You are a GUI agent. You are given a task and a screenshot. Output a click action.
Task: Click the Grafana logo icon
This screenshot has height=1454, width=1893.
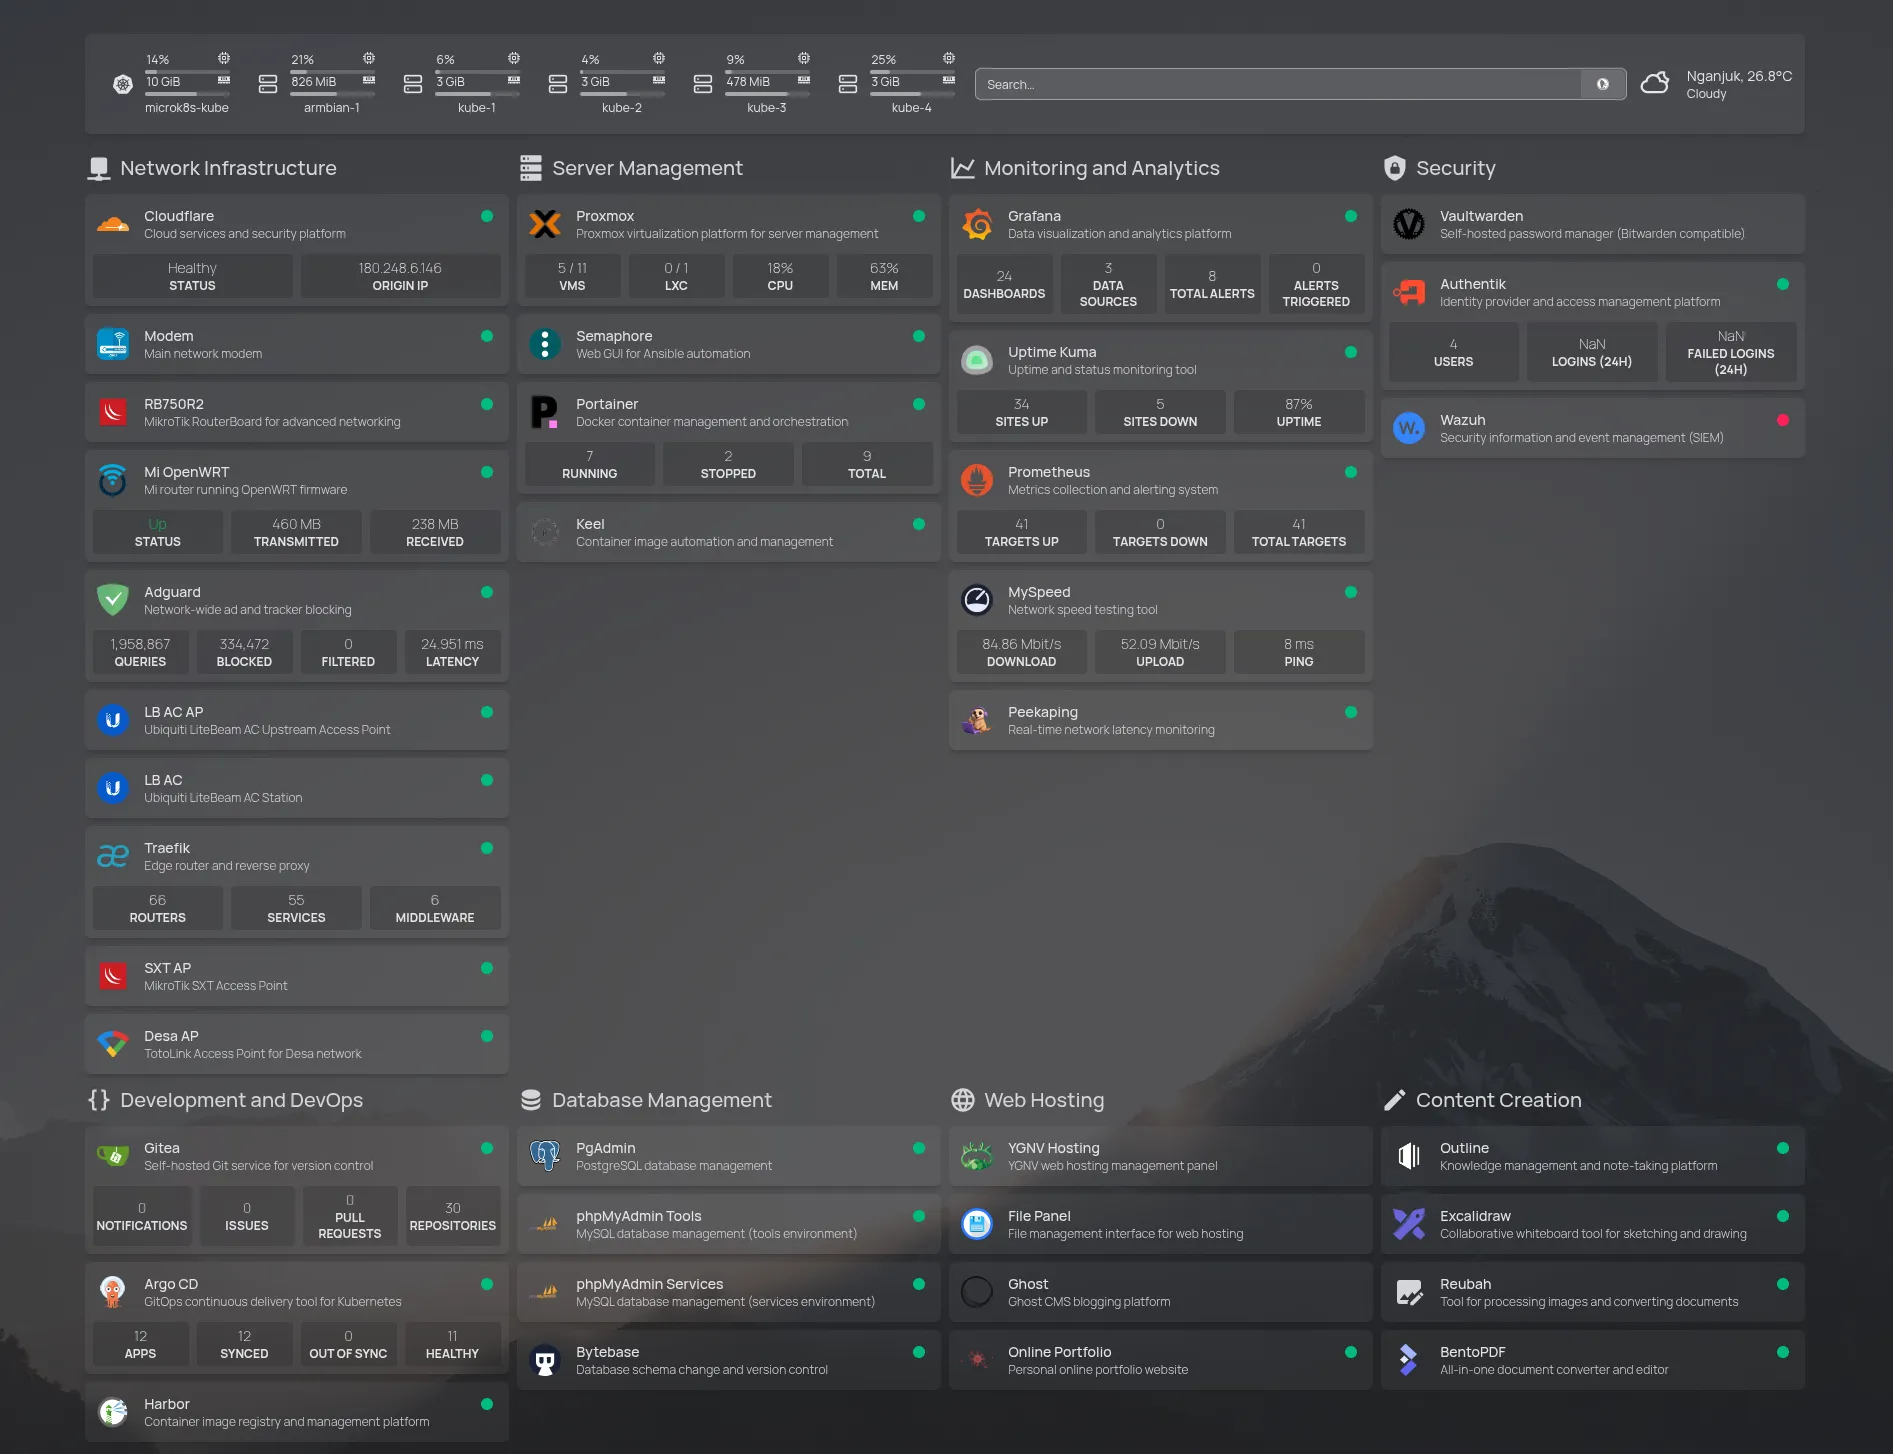(x=977, y=224)
